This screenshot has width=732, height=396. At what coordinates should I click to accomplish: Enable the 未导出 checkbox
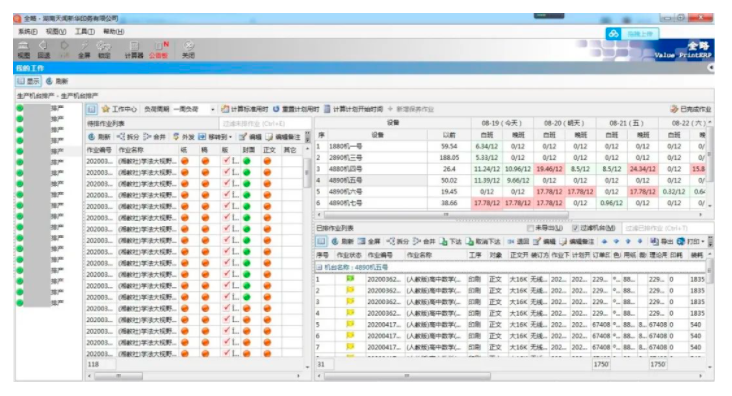(x=530, y=228)
